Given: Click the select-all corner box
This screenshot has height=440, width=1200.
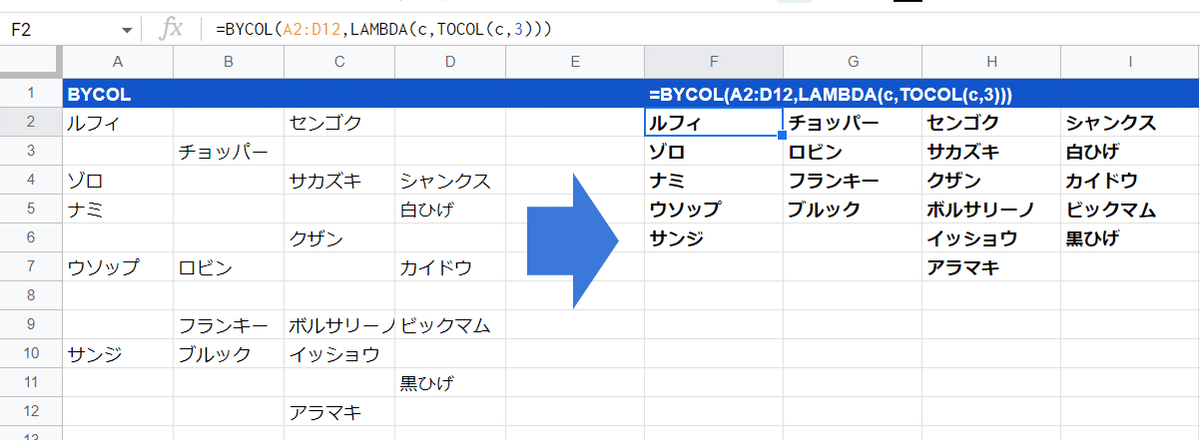Looking at the screenshot, I should (31, 62).
